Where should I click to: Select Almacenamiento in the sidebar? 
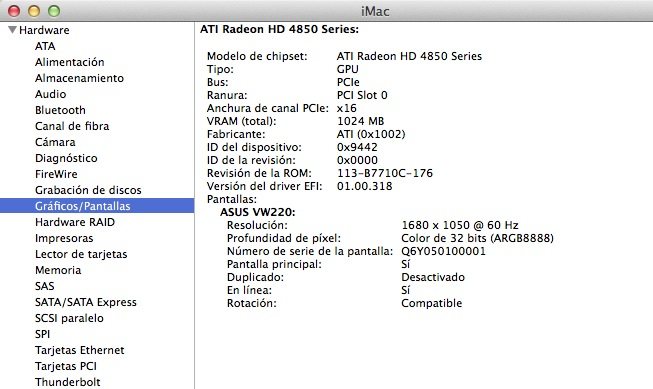(79, 78)
